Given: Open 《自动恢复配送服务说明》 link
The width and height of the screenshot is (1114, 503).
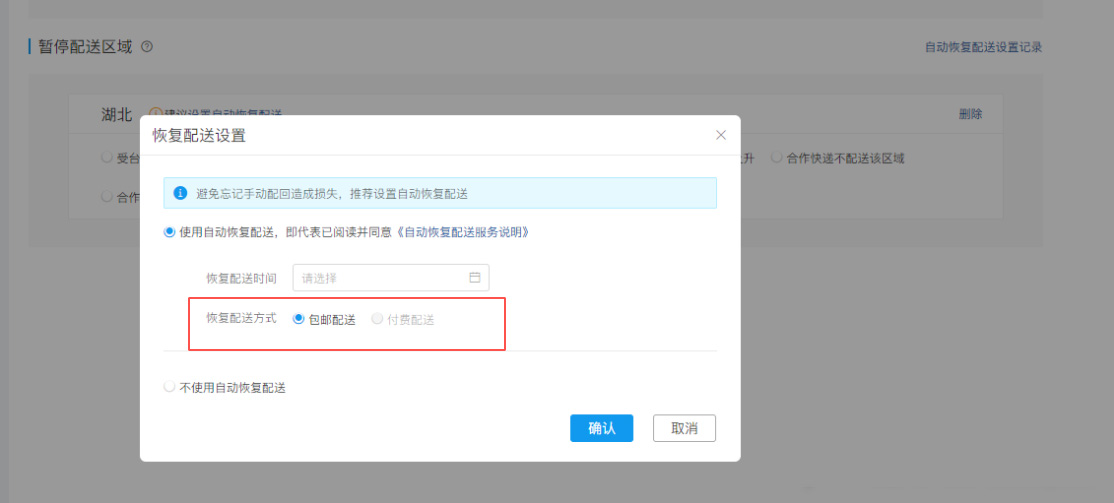Looking at the screenshot, I should pos(461,232).
